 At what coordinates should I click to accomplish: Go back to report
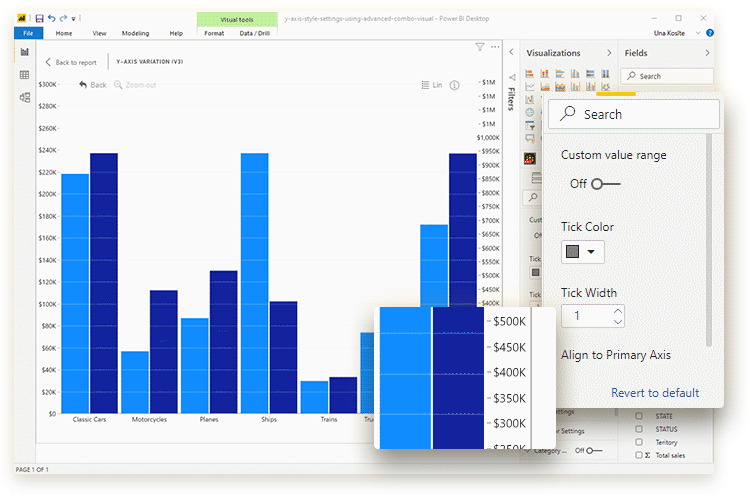71,62
